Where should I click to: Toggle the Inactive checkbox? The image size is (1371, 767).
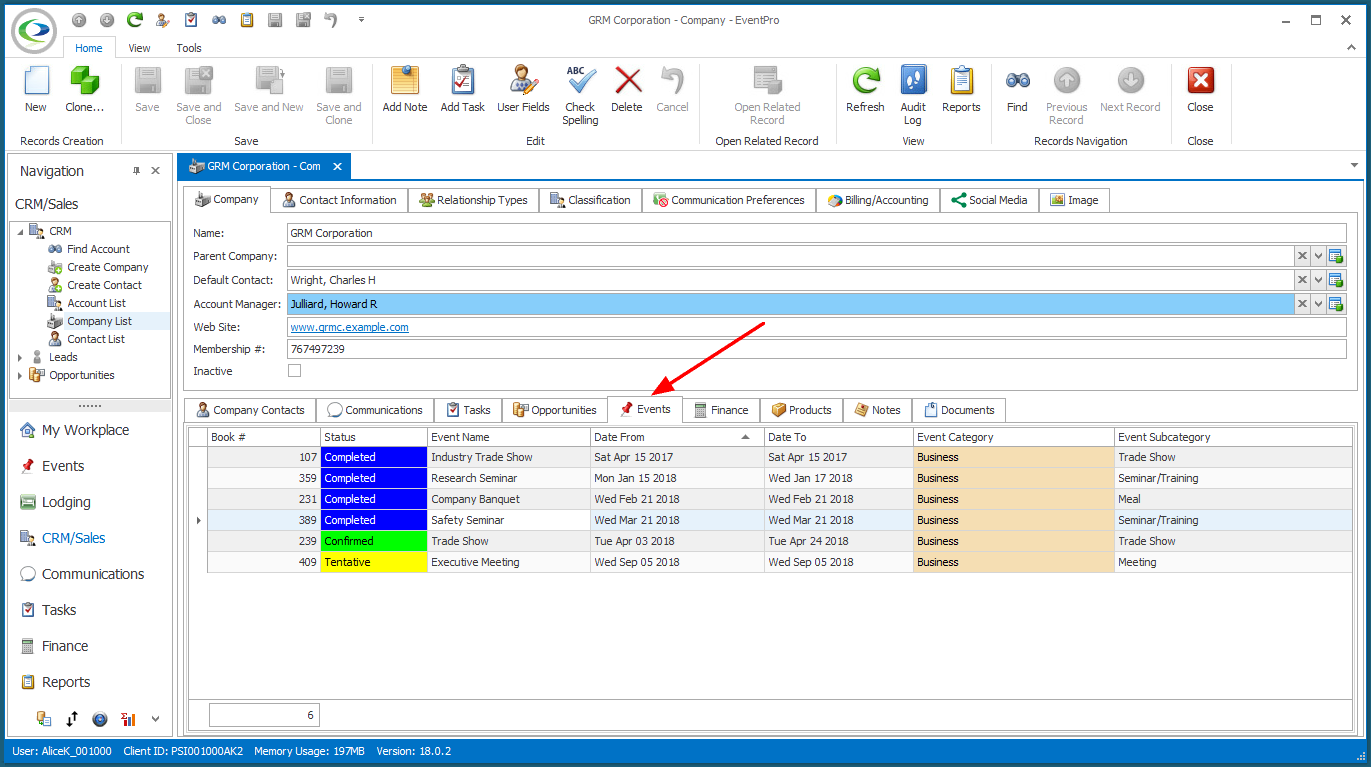coord(294,371)
